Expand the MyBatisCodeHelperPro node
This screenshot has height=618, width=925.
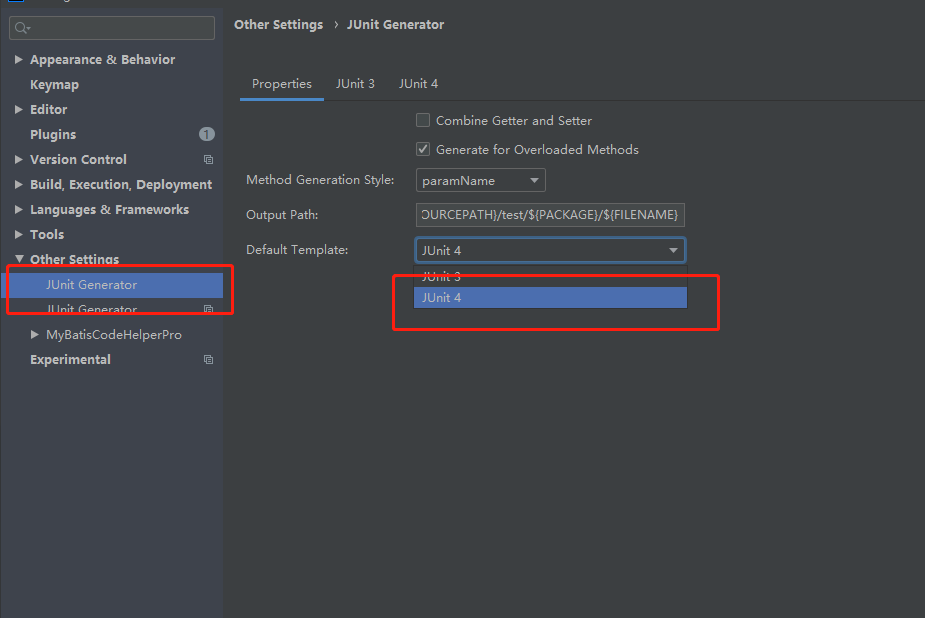coord(35,335)
